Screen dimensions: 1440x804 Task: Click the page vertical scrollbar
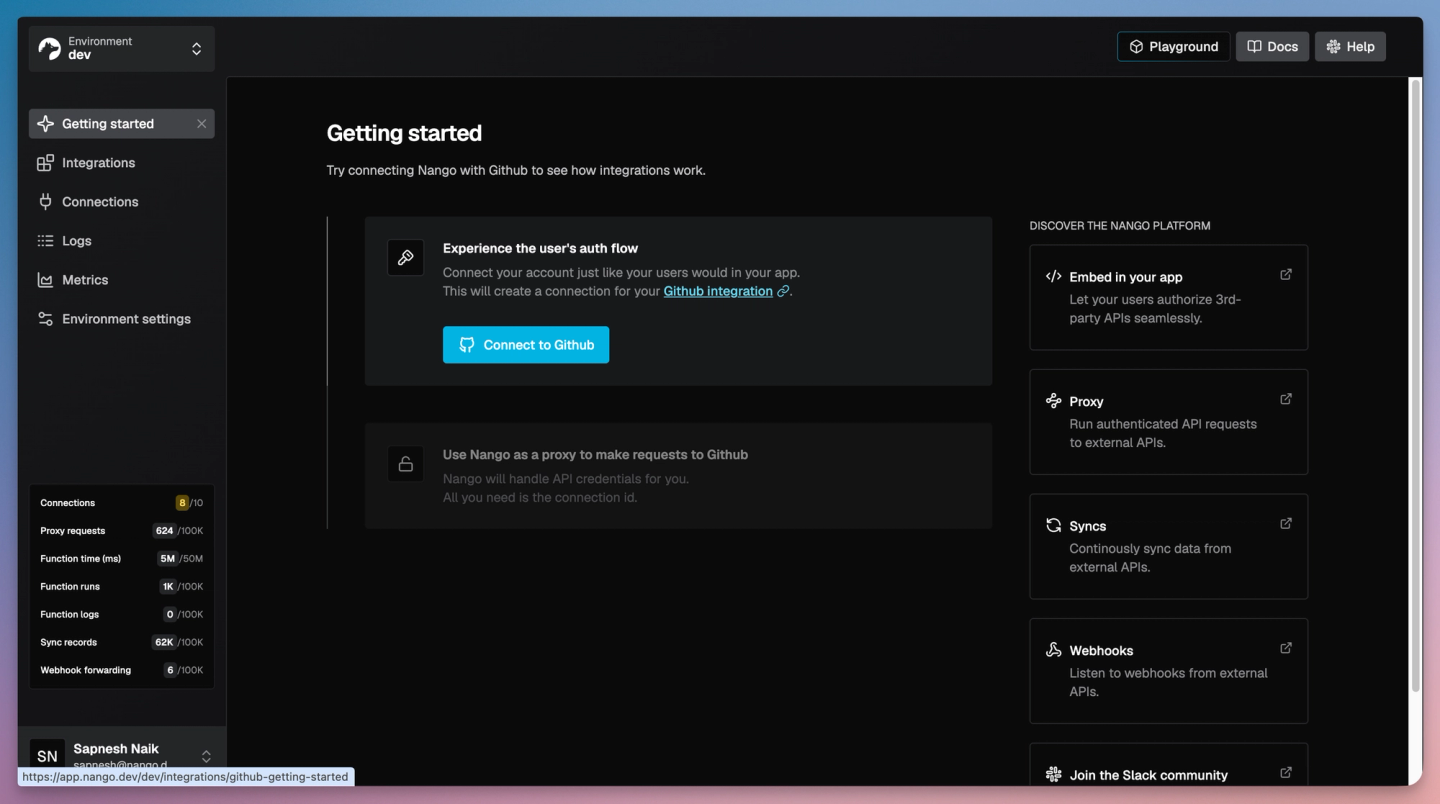[1415, 385]
